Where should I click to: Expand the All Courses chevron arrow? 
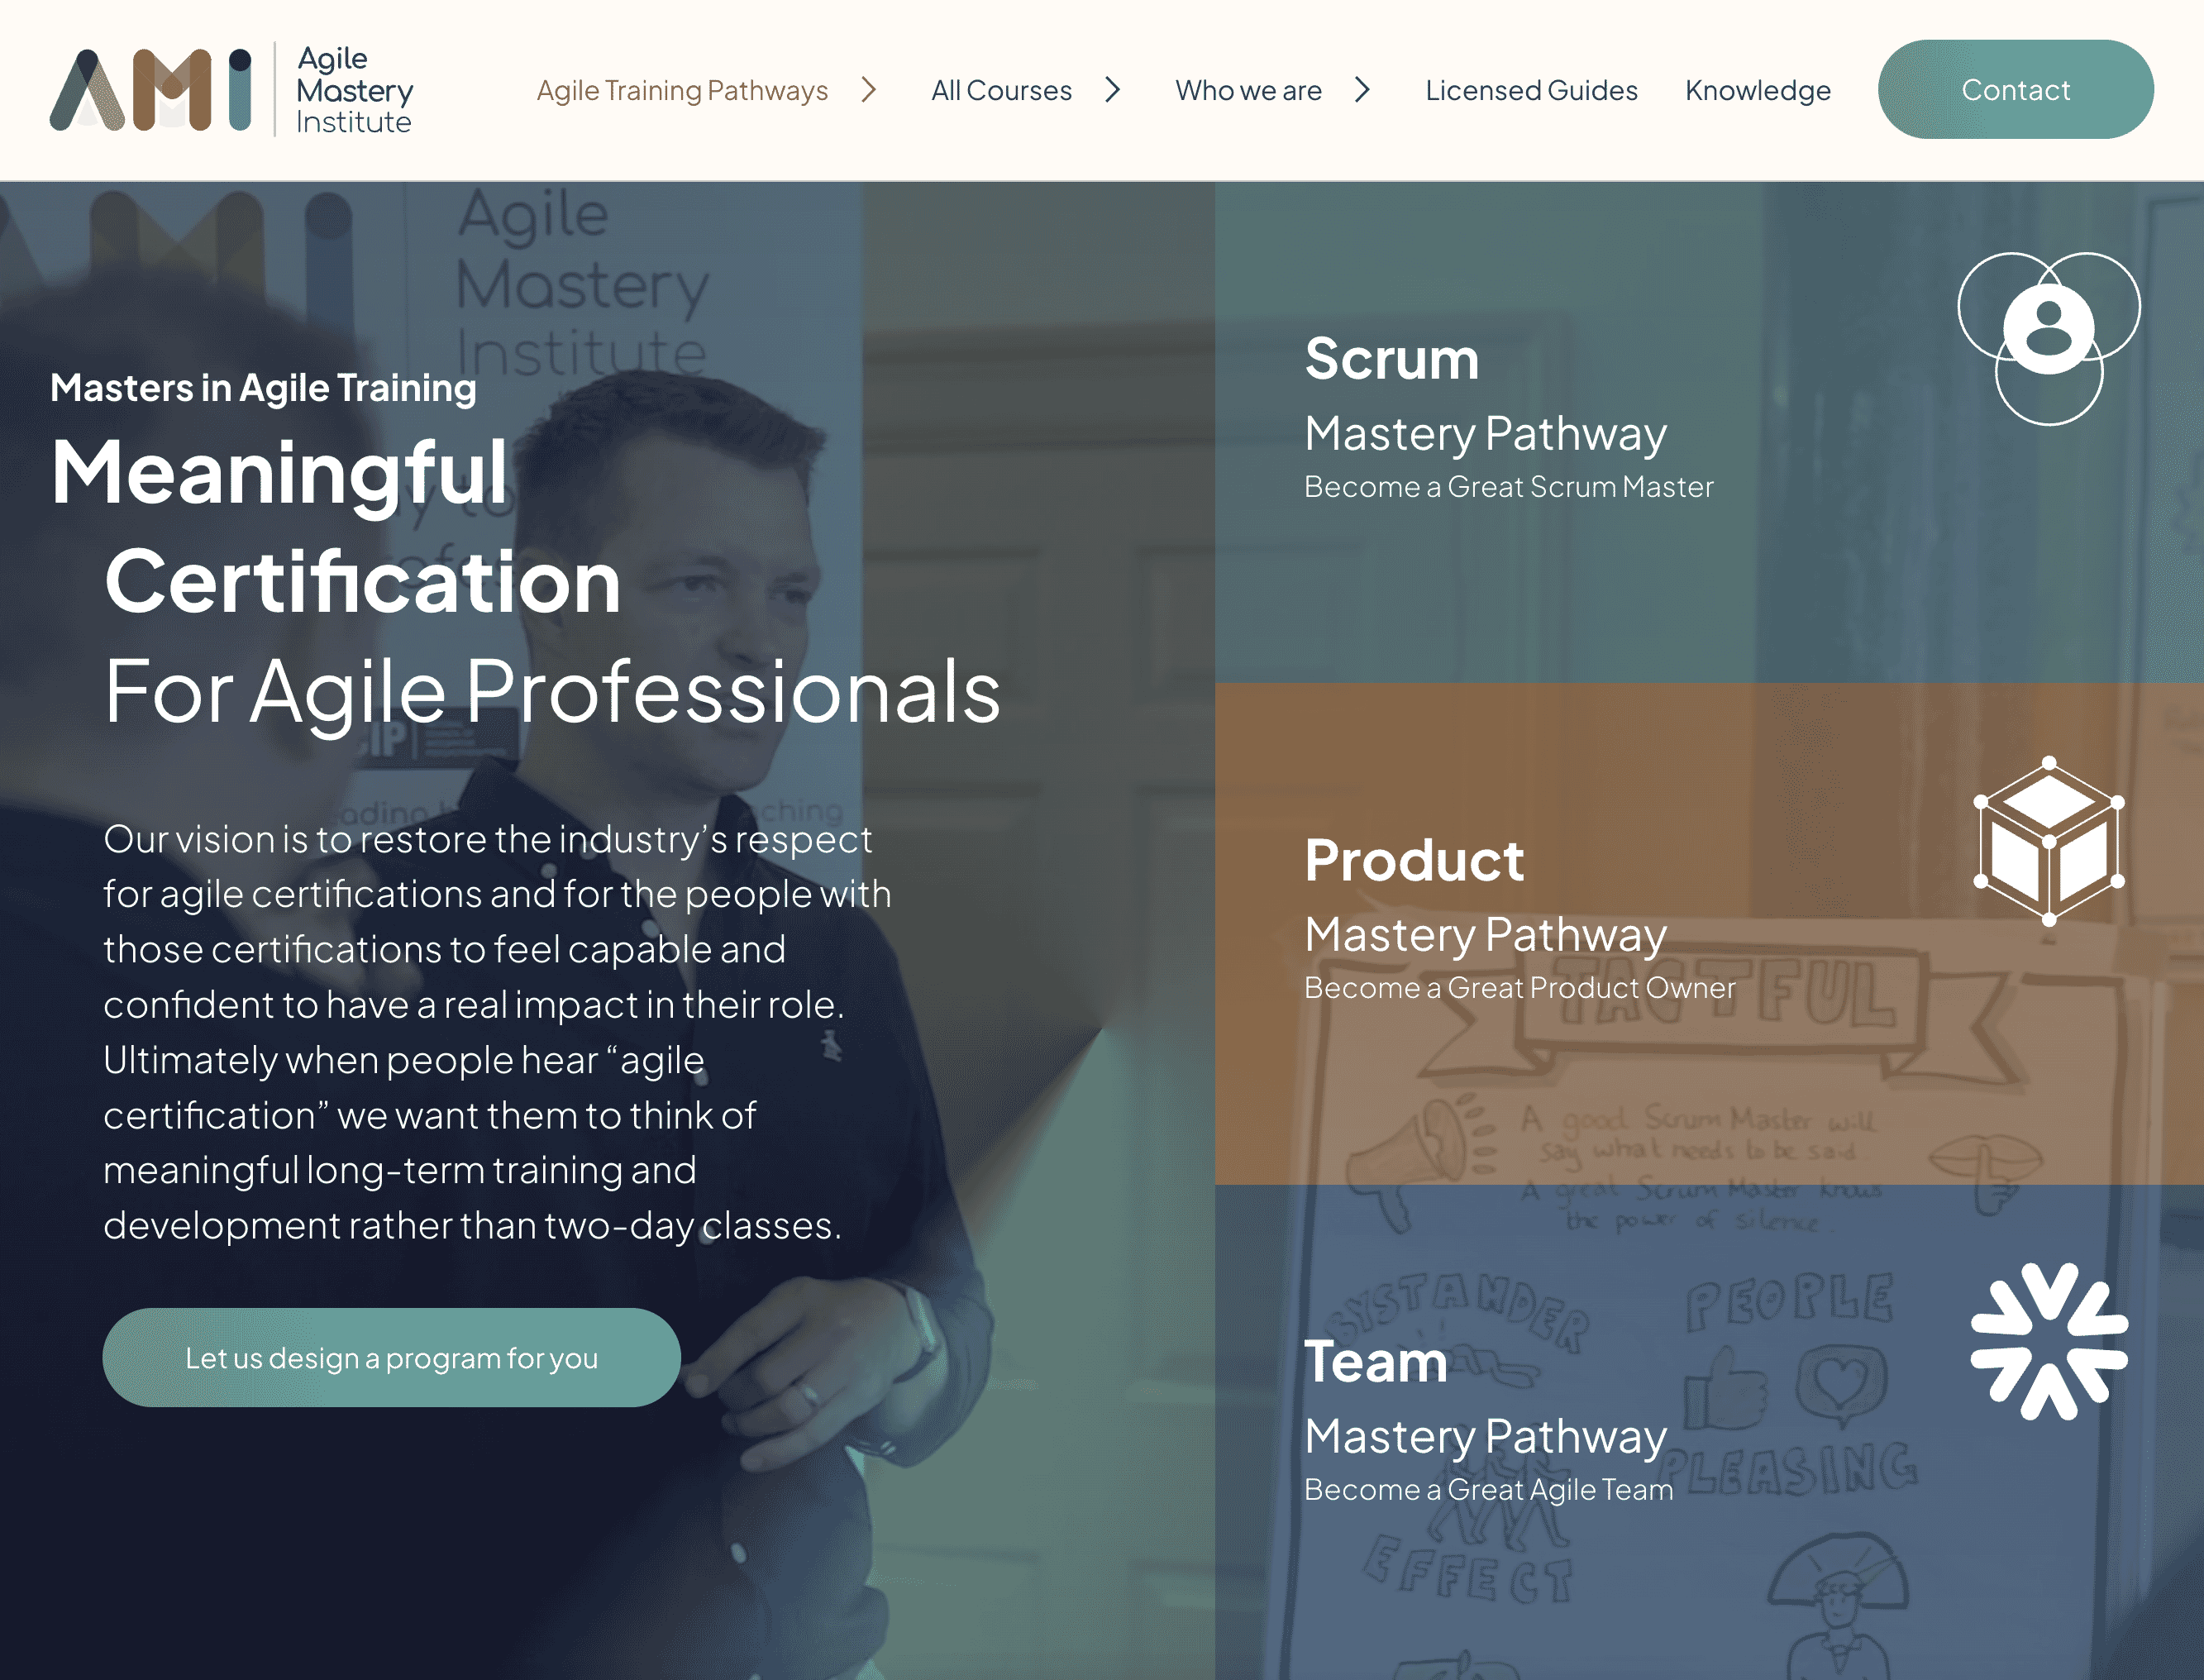click(1112, 90)
